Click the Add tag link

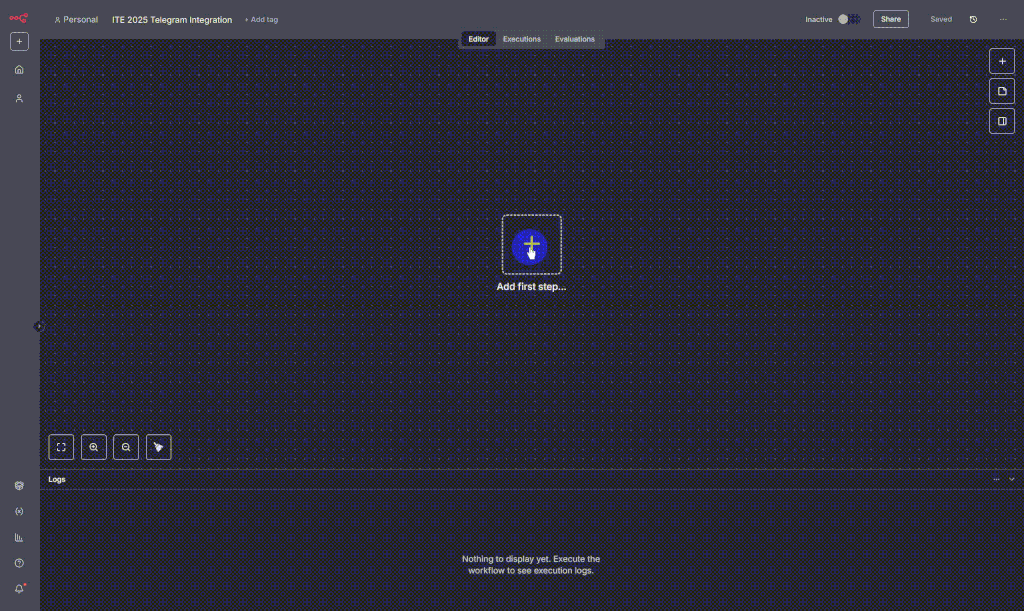(261, 20)
